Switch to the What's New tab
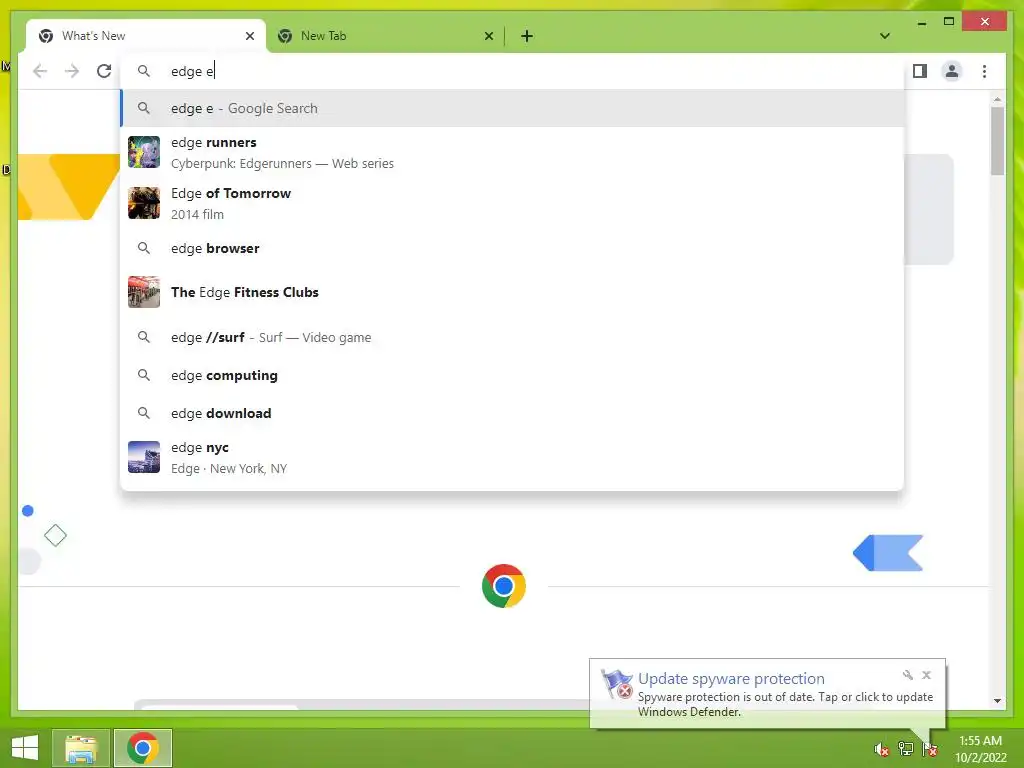Screen dimensions: 1024x768 [x=146, y=36]
